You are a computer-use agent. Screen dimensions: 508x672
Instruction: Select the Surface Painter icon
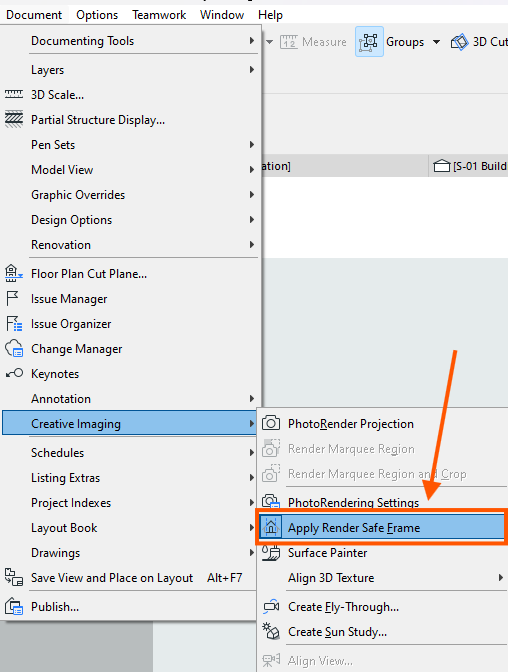[x=271, y=553]
